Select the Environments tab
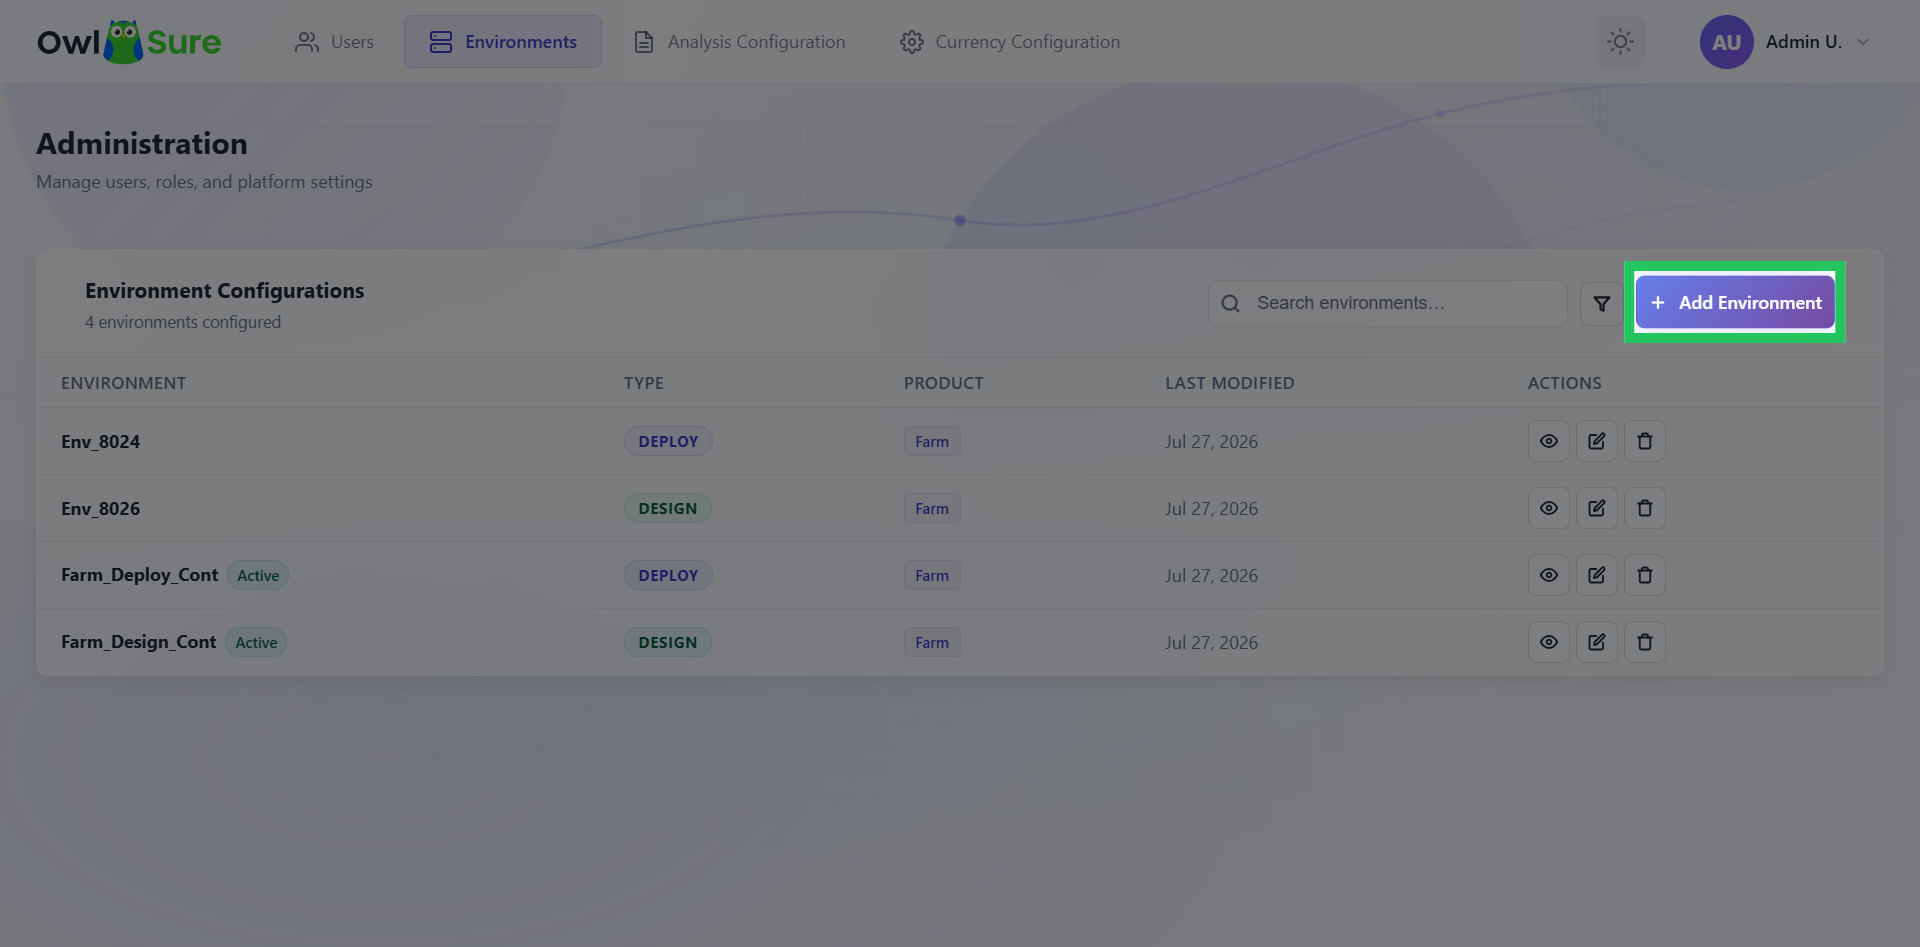Viewport: 1920px width, 947px height. (503, 42)
